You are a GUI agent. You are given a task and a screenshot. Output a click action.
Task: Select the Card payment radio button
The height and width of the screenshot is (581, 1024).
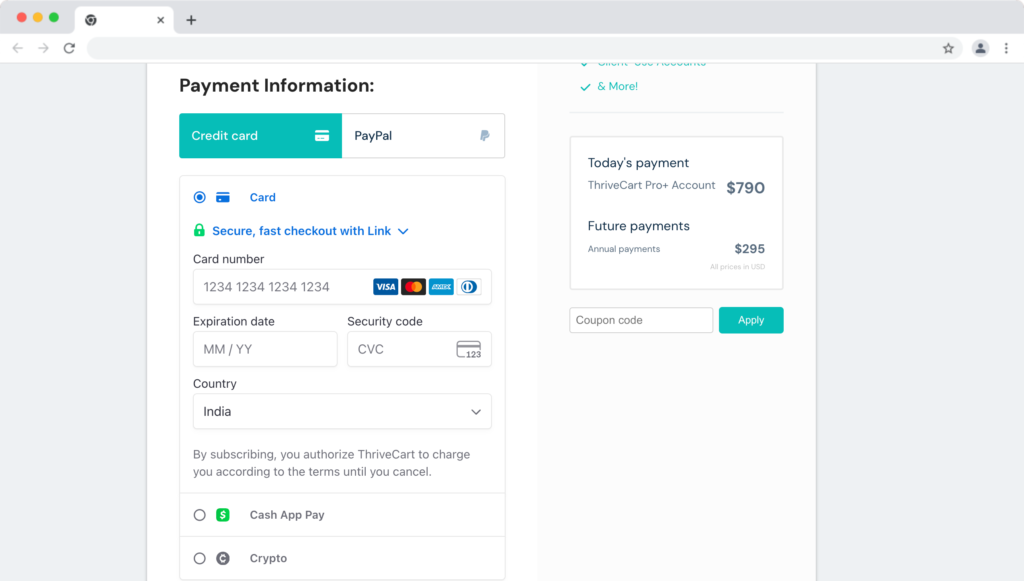[199, 197]
